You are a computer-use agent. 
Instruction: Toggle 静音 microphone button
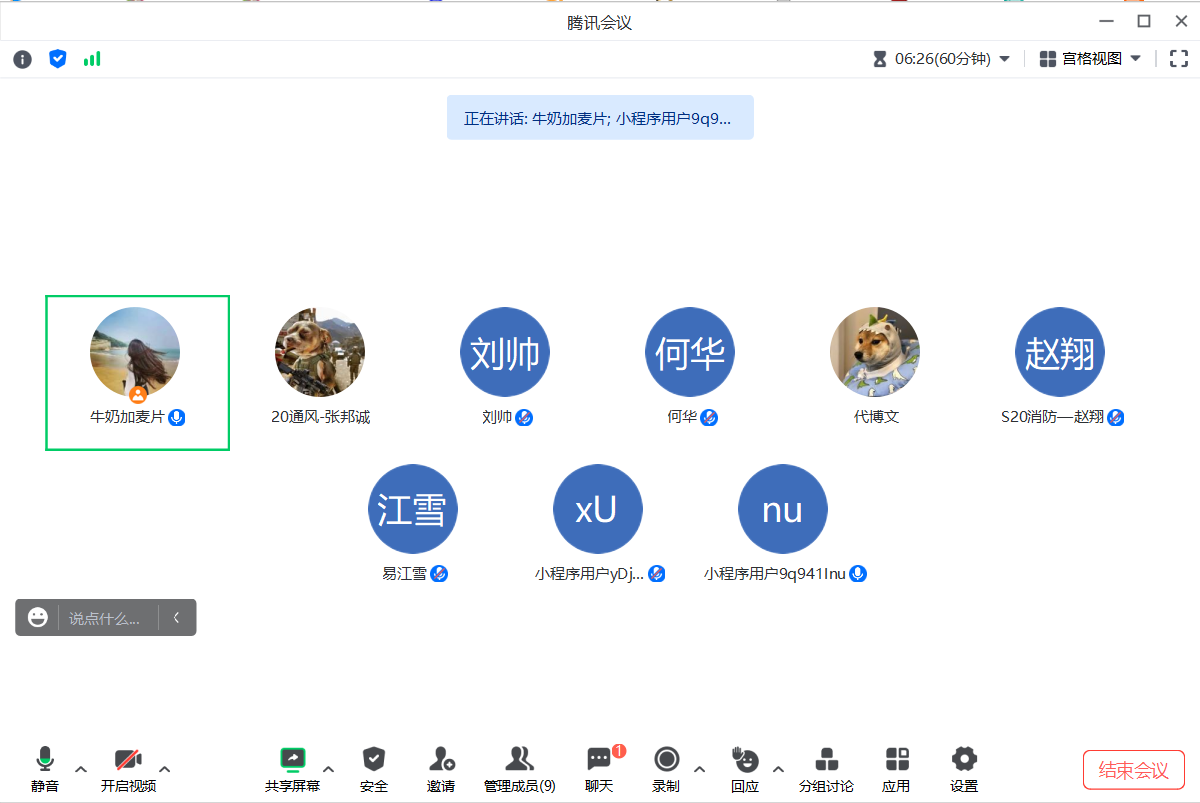tap(44, 769)
